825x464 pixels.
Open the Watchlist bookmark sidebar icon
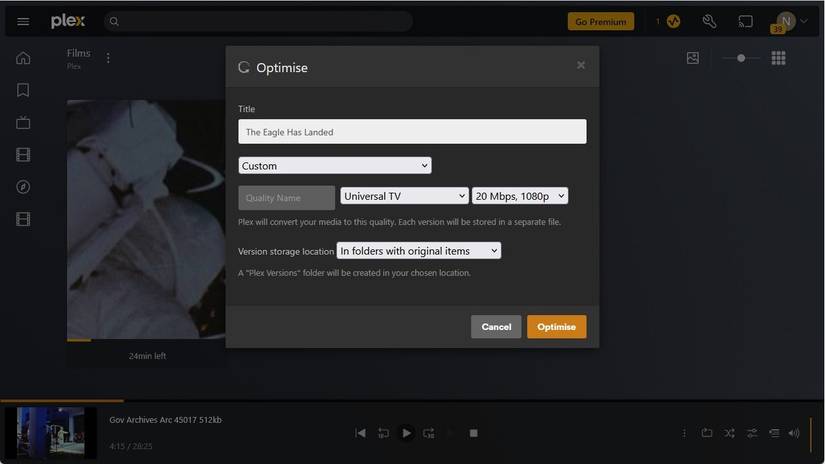pyautogui.click(x=23, y=90)
